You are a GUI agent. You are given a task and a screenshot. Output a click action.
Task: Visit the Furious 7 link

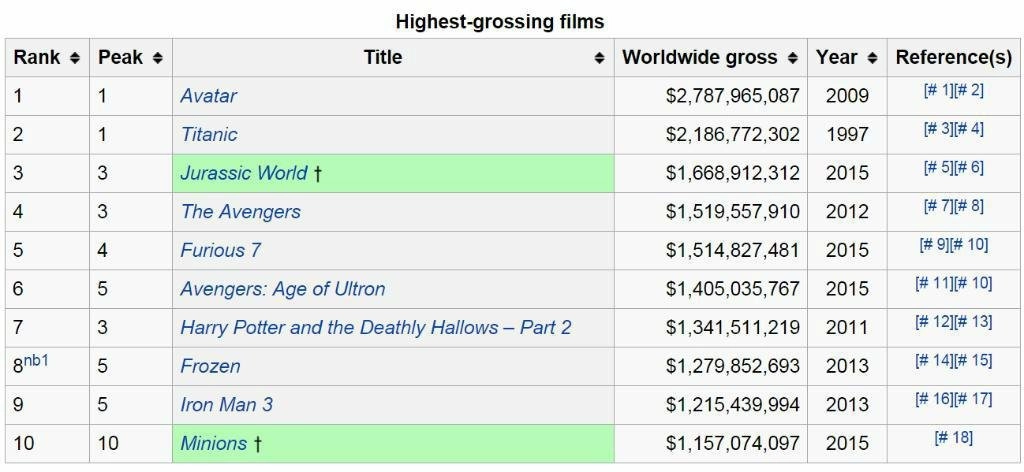tap(220, 250)
